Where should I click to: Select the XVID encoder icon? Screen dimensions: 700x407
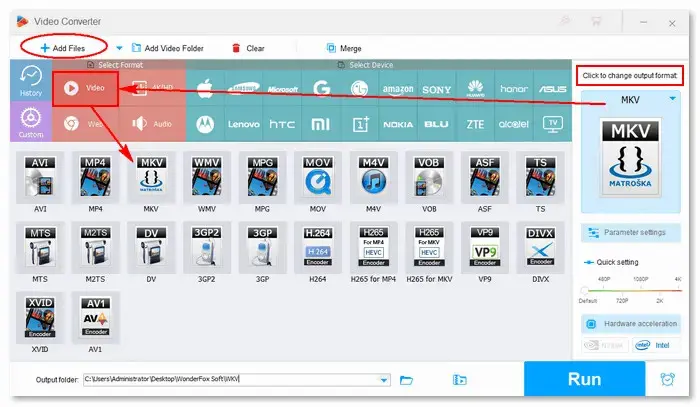pyautogui.click(x=40, y=318)
